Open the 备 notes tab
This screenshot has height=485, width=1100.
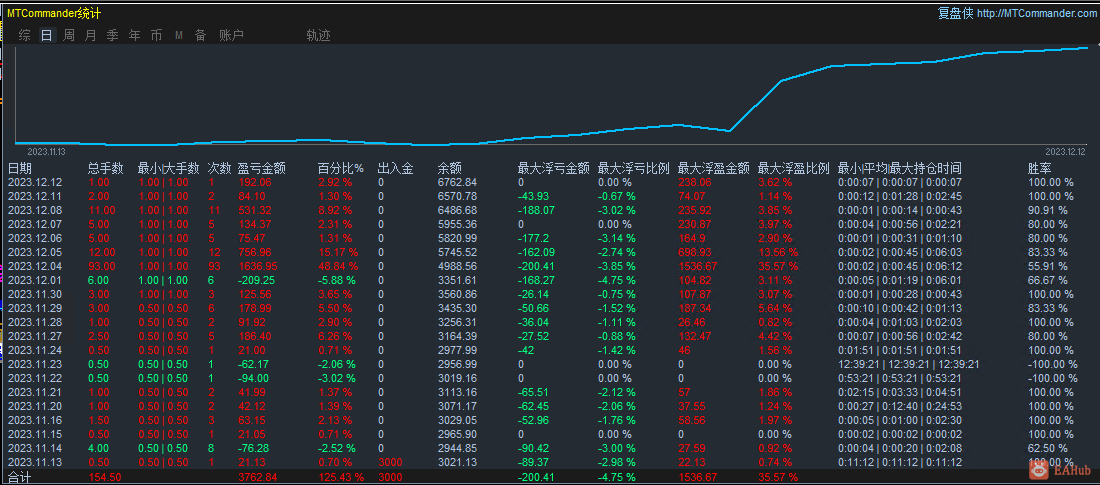point(201,35)
